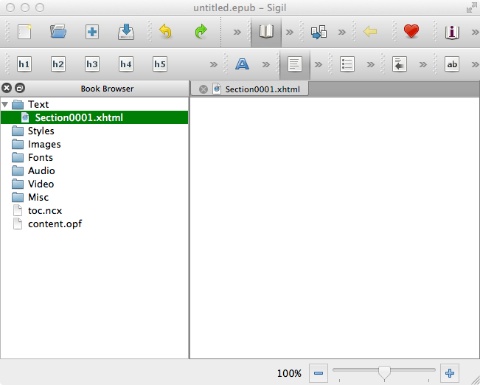Screen dimensions: 480x385
Task: Expand toolbar overflow chevron after redo
Action: pyautogui.click(x=237, y=32)
